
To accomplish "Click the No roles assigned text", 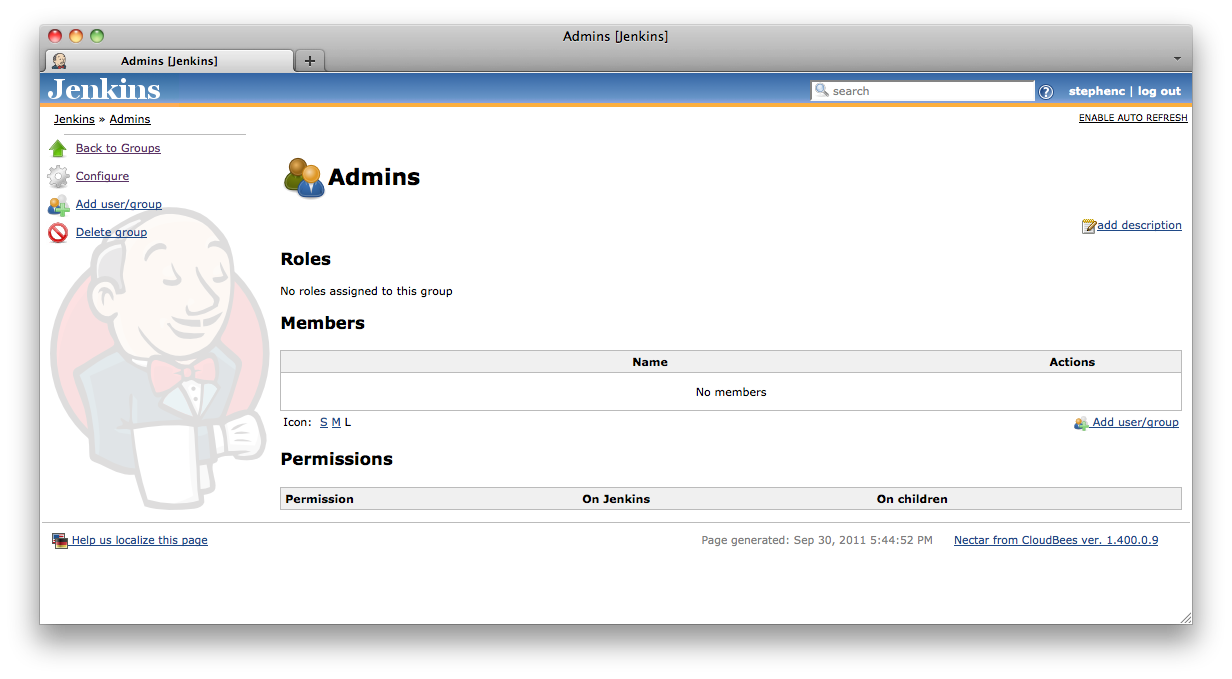I will pyautogui.click(x=366, y=291).
